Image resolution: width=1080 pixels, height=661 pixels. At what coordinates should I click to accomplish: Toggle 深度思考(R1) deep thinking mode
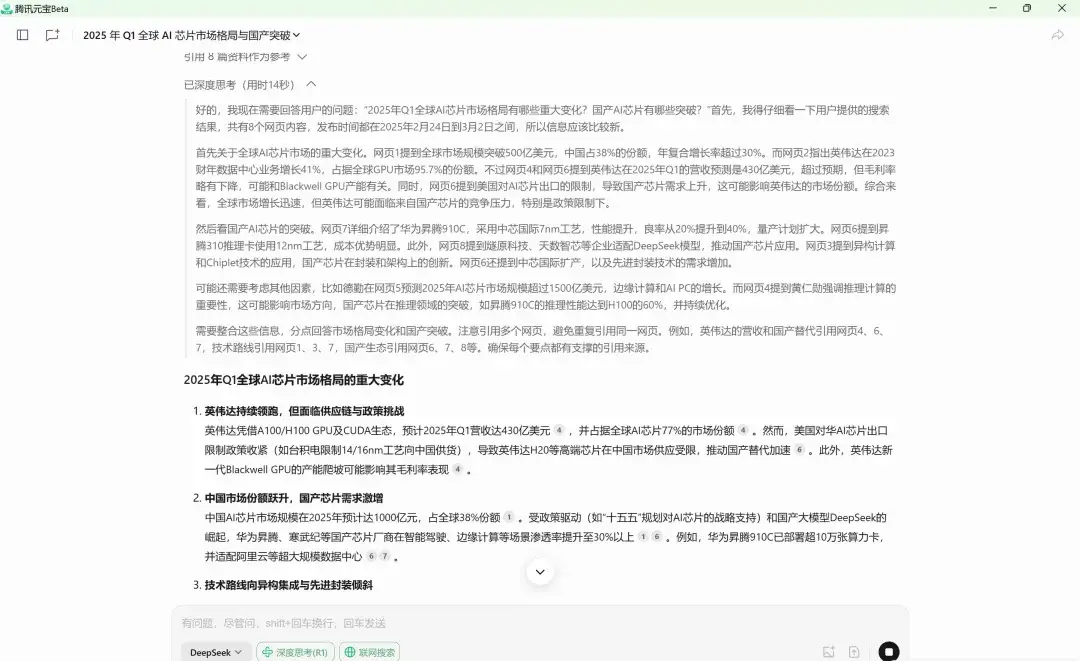[295, 652]
